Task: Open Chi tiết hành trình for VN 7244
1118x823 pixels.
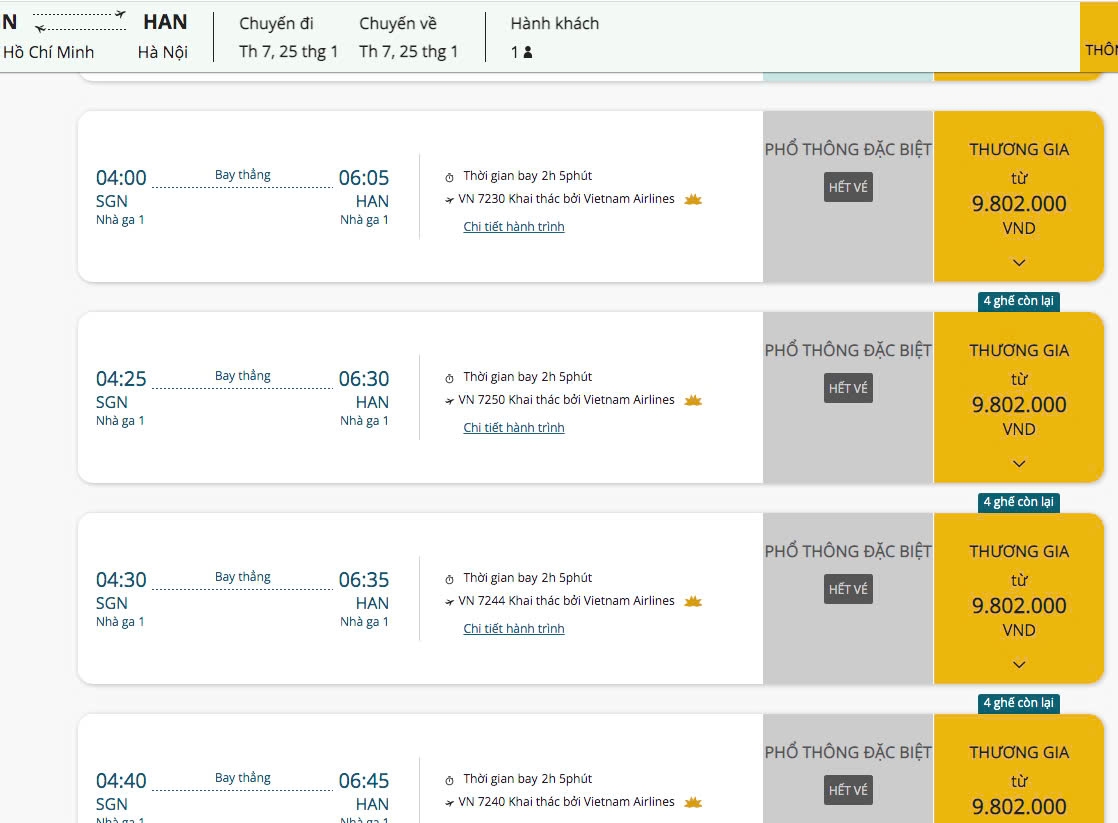Action: click(514, 629)
